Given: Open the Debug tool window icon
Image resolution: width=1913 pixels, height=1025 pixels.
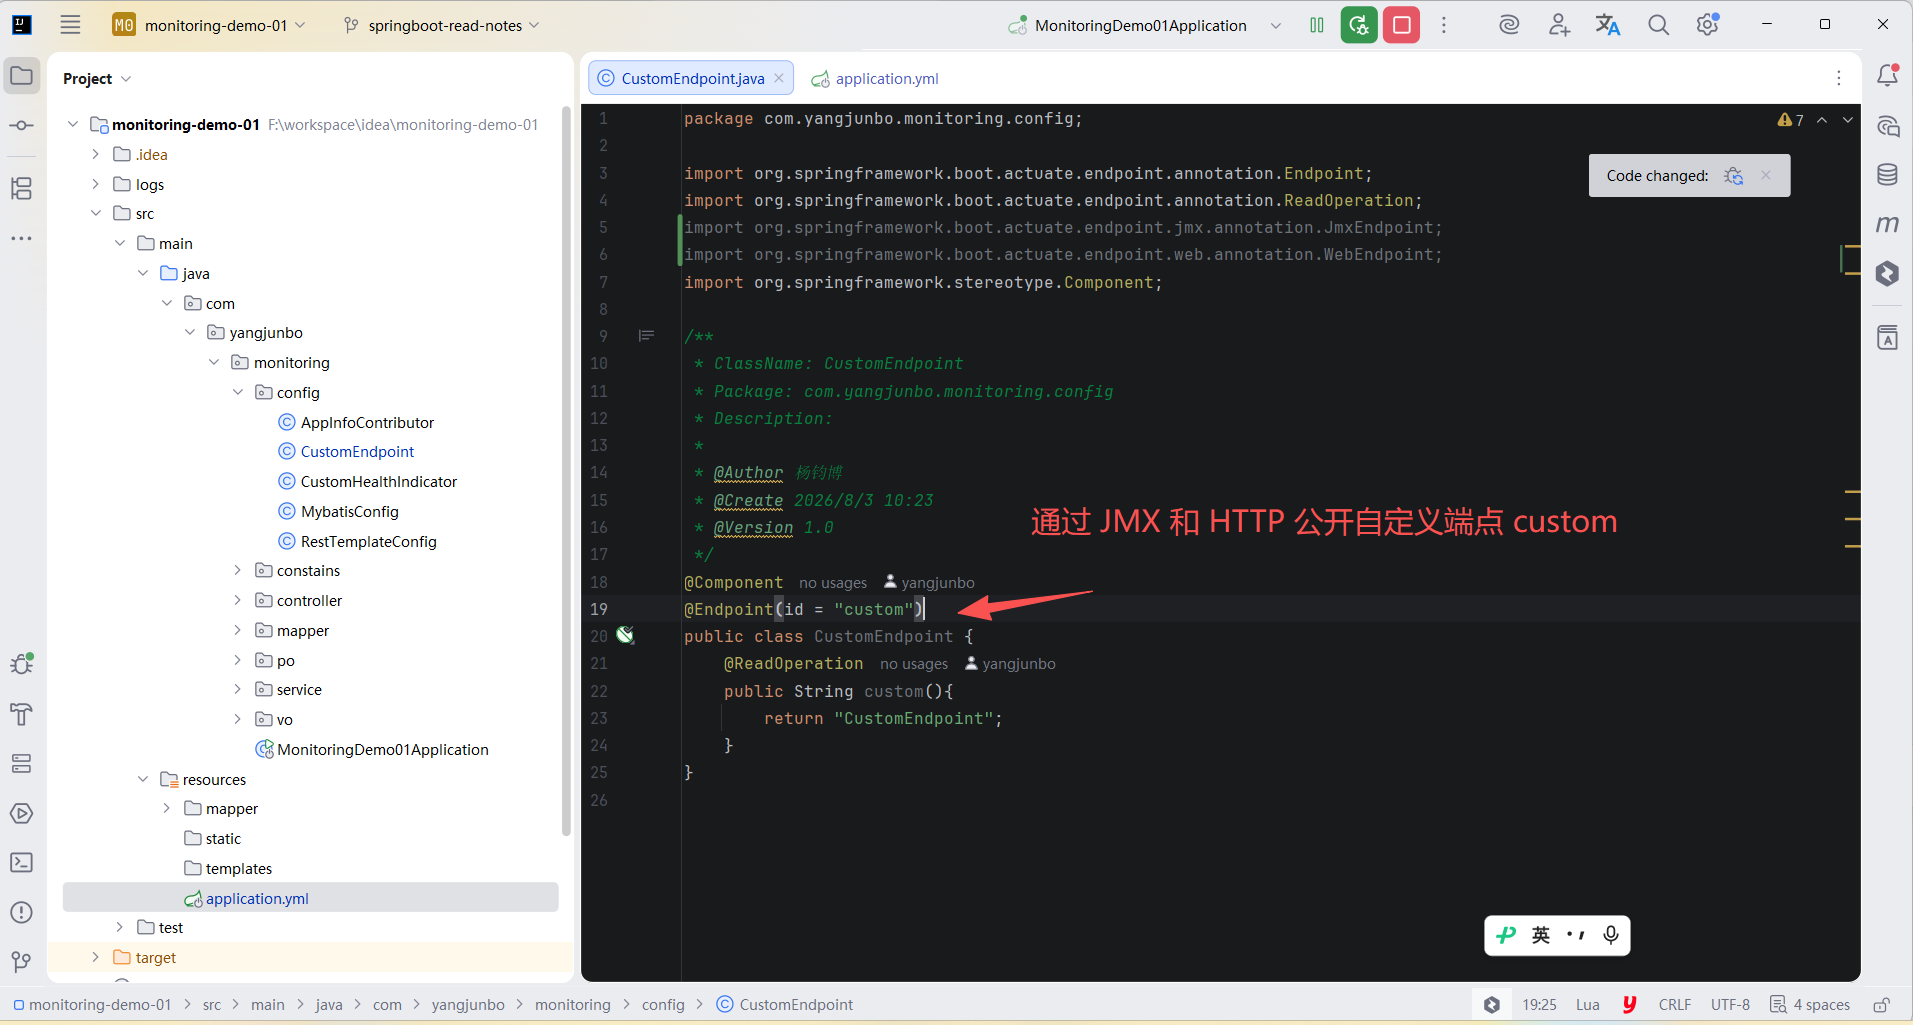Looking at the screenshot, I should (x=22, y=663).
